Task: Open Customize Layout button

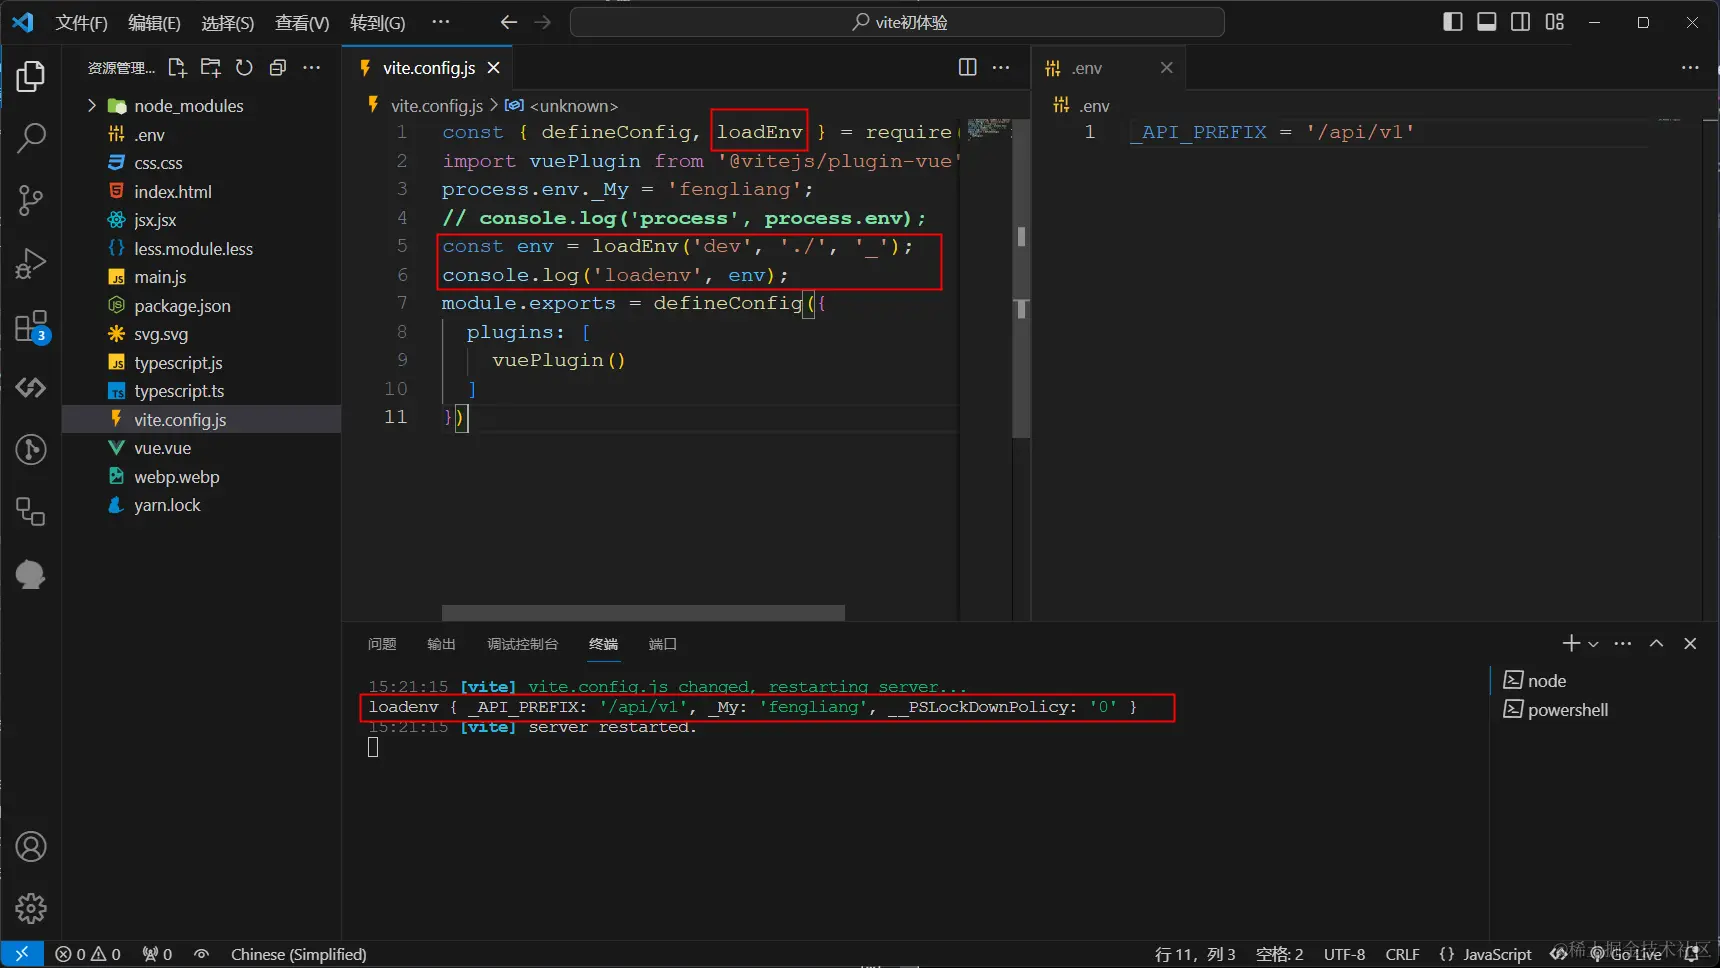Action: click(x=1554, y=22)
